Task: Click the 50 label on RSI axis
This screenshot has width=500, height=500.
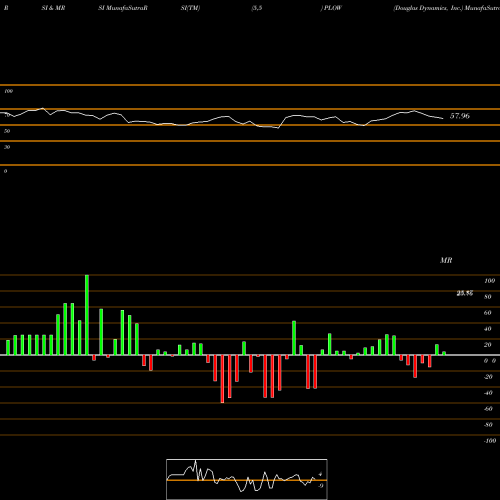Action: click(x=7, y=131)
